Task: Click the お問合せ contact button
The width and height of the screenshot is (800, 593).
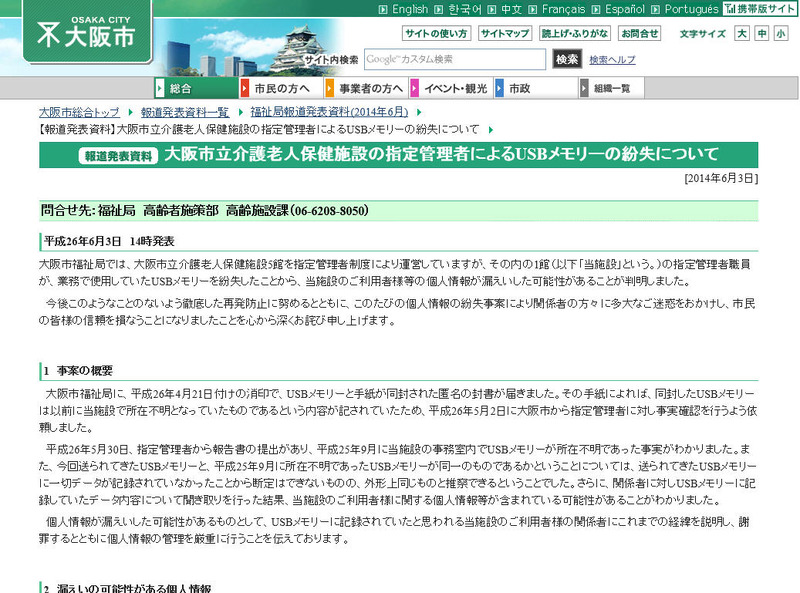Action: [639, 33]
